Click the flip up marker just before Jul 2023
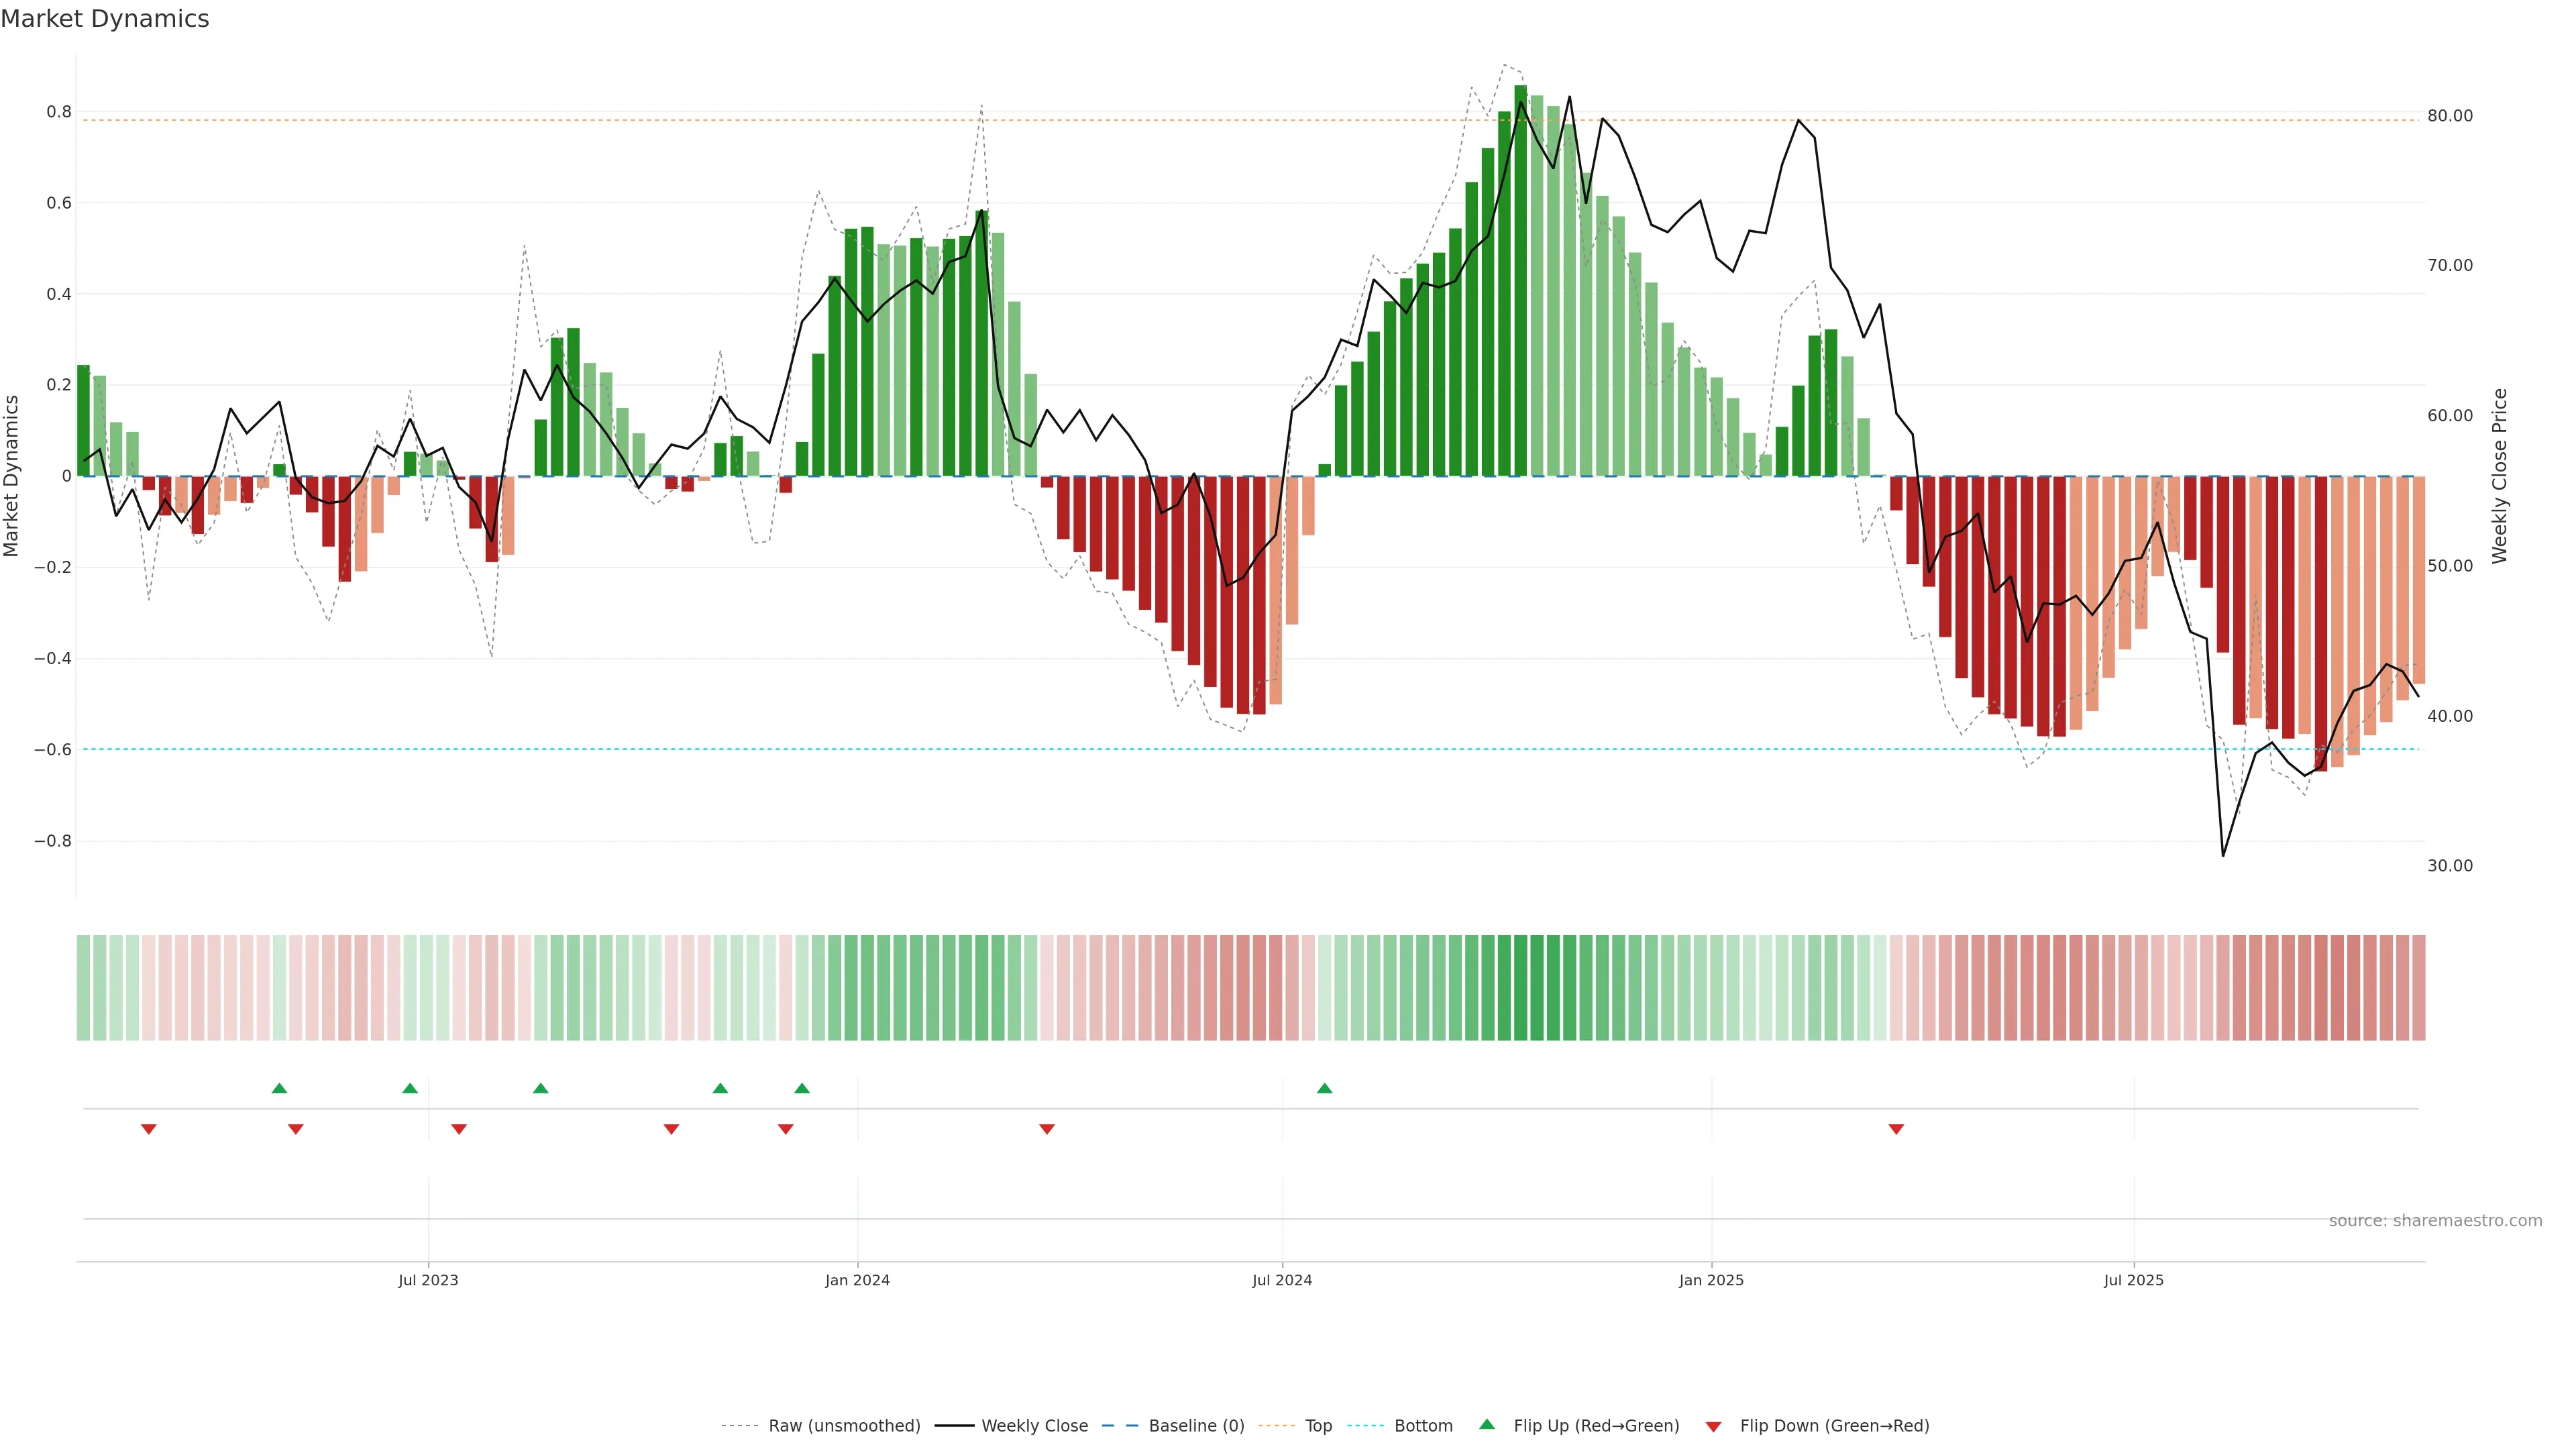2576x1449 pixels. click(x=410, y=1088)
